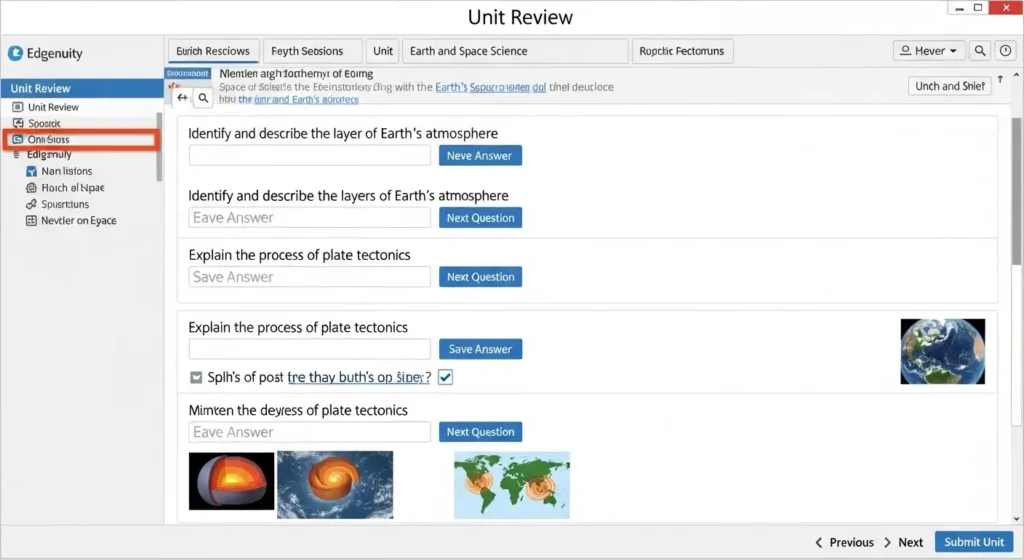Select the Unit tab

tap(383, 51)
